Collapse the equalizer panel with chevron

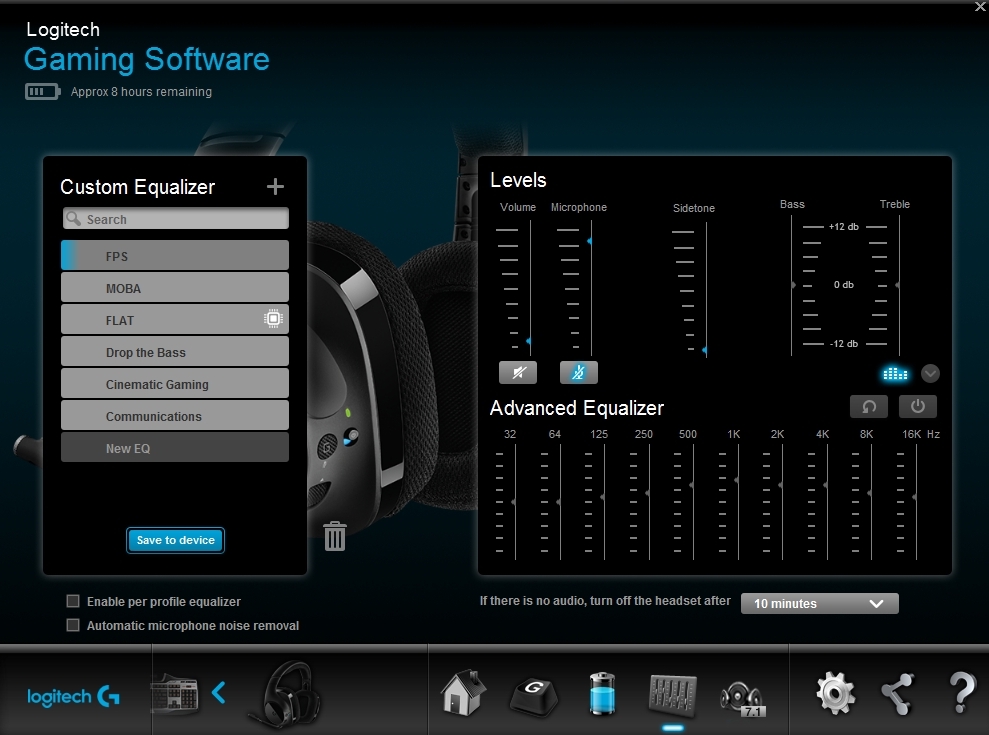pos(930,373)
